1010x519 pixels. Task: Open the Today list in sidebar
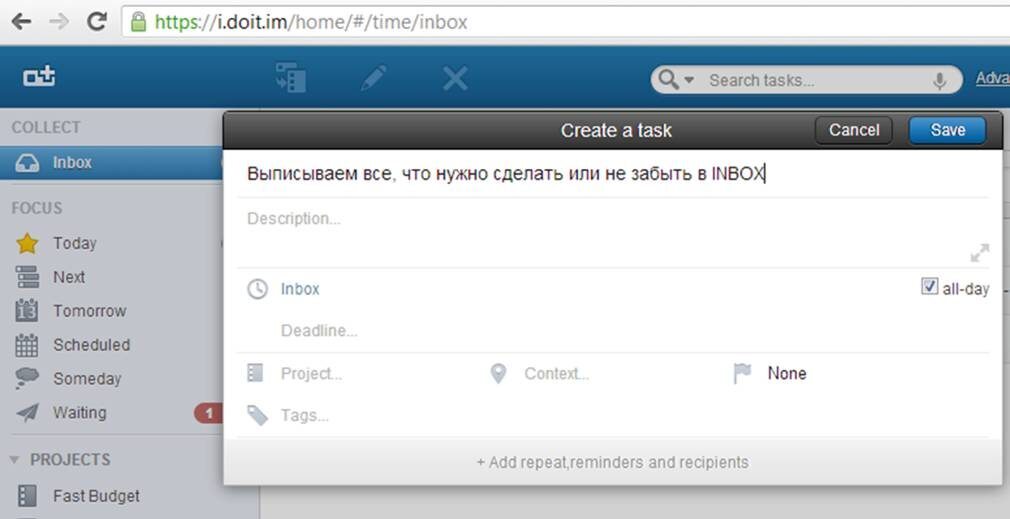pyautogui.click(x=74, y=243)
